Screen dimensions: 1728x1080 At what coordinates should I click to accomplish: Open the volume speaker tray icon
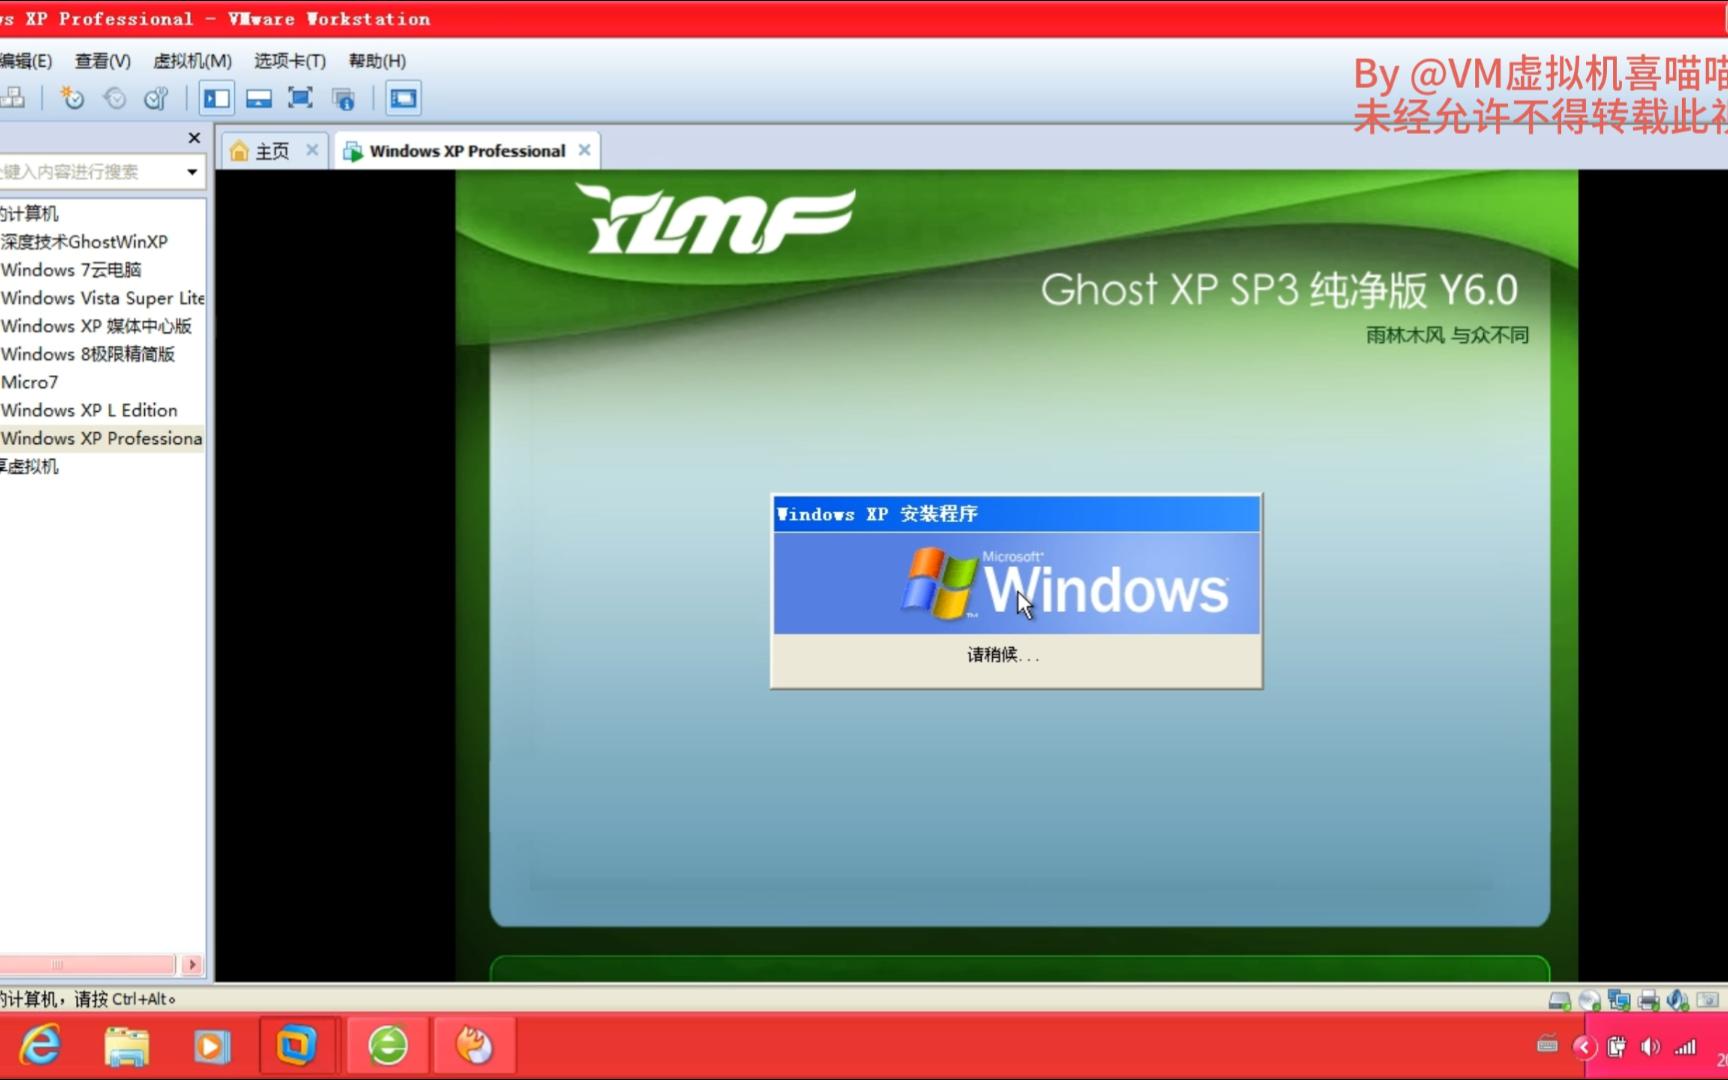(1650, 1046)
